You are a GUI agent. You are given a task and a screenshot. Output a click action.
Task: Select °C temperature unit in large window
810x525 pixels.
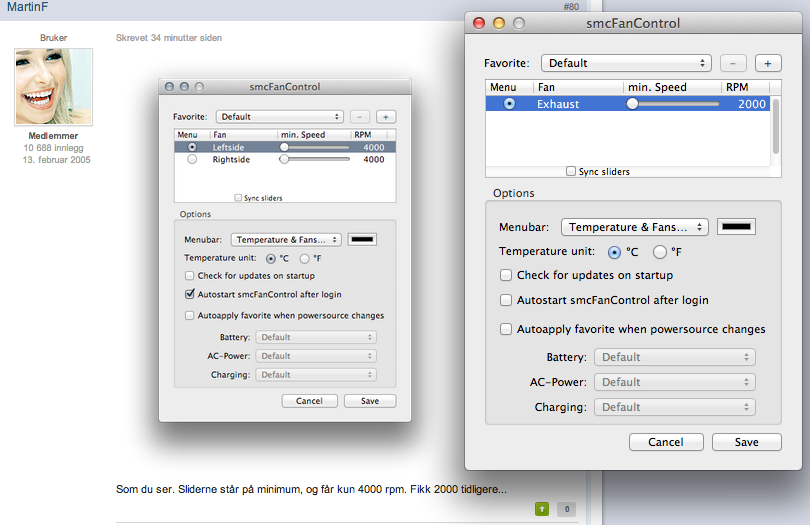pyautogui.click(x=614, y=252)
